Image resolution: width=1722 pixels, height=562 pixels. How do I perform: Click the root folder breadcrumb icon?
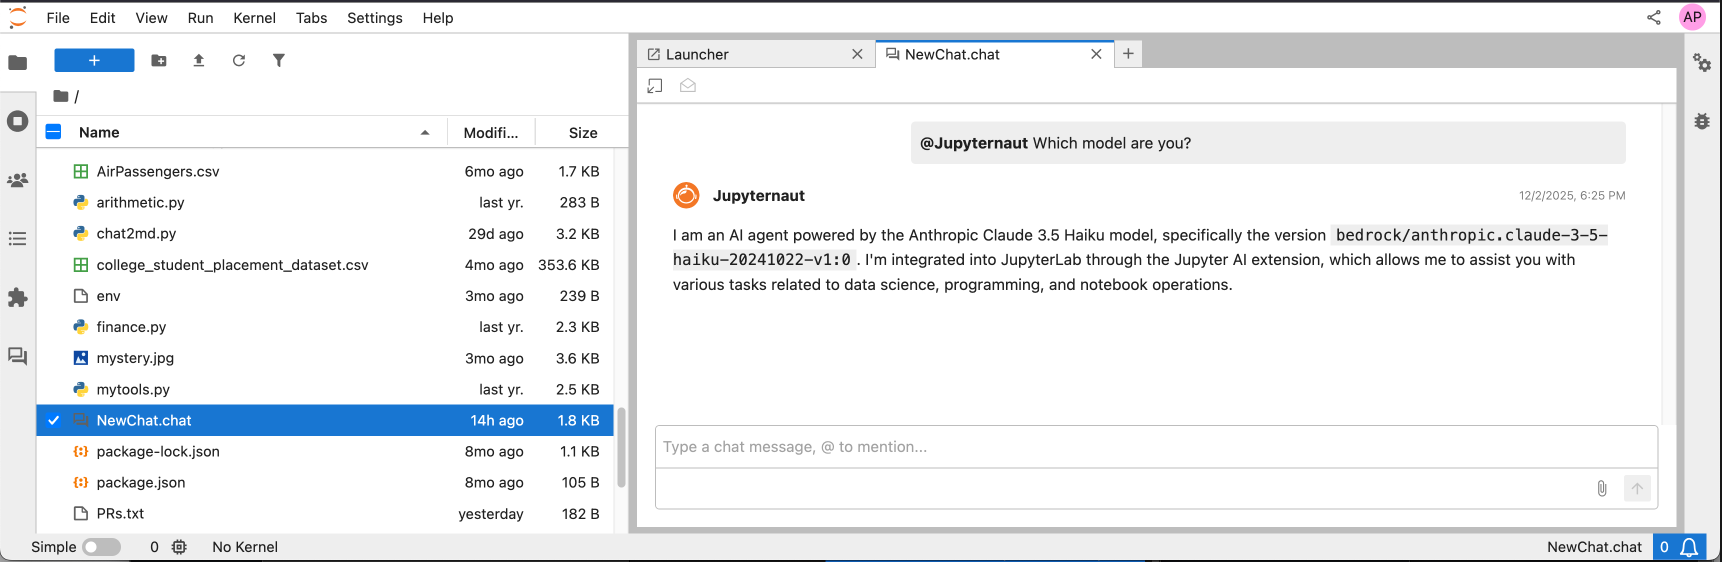click(61, 96)
